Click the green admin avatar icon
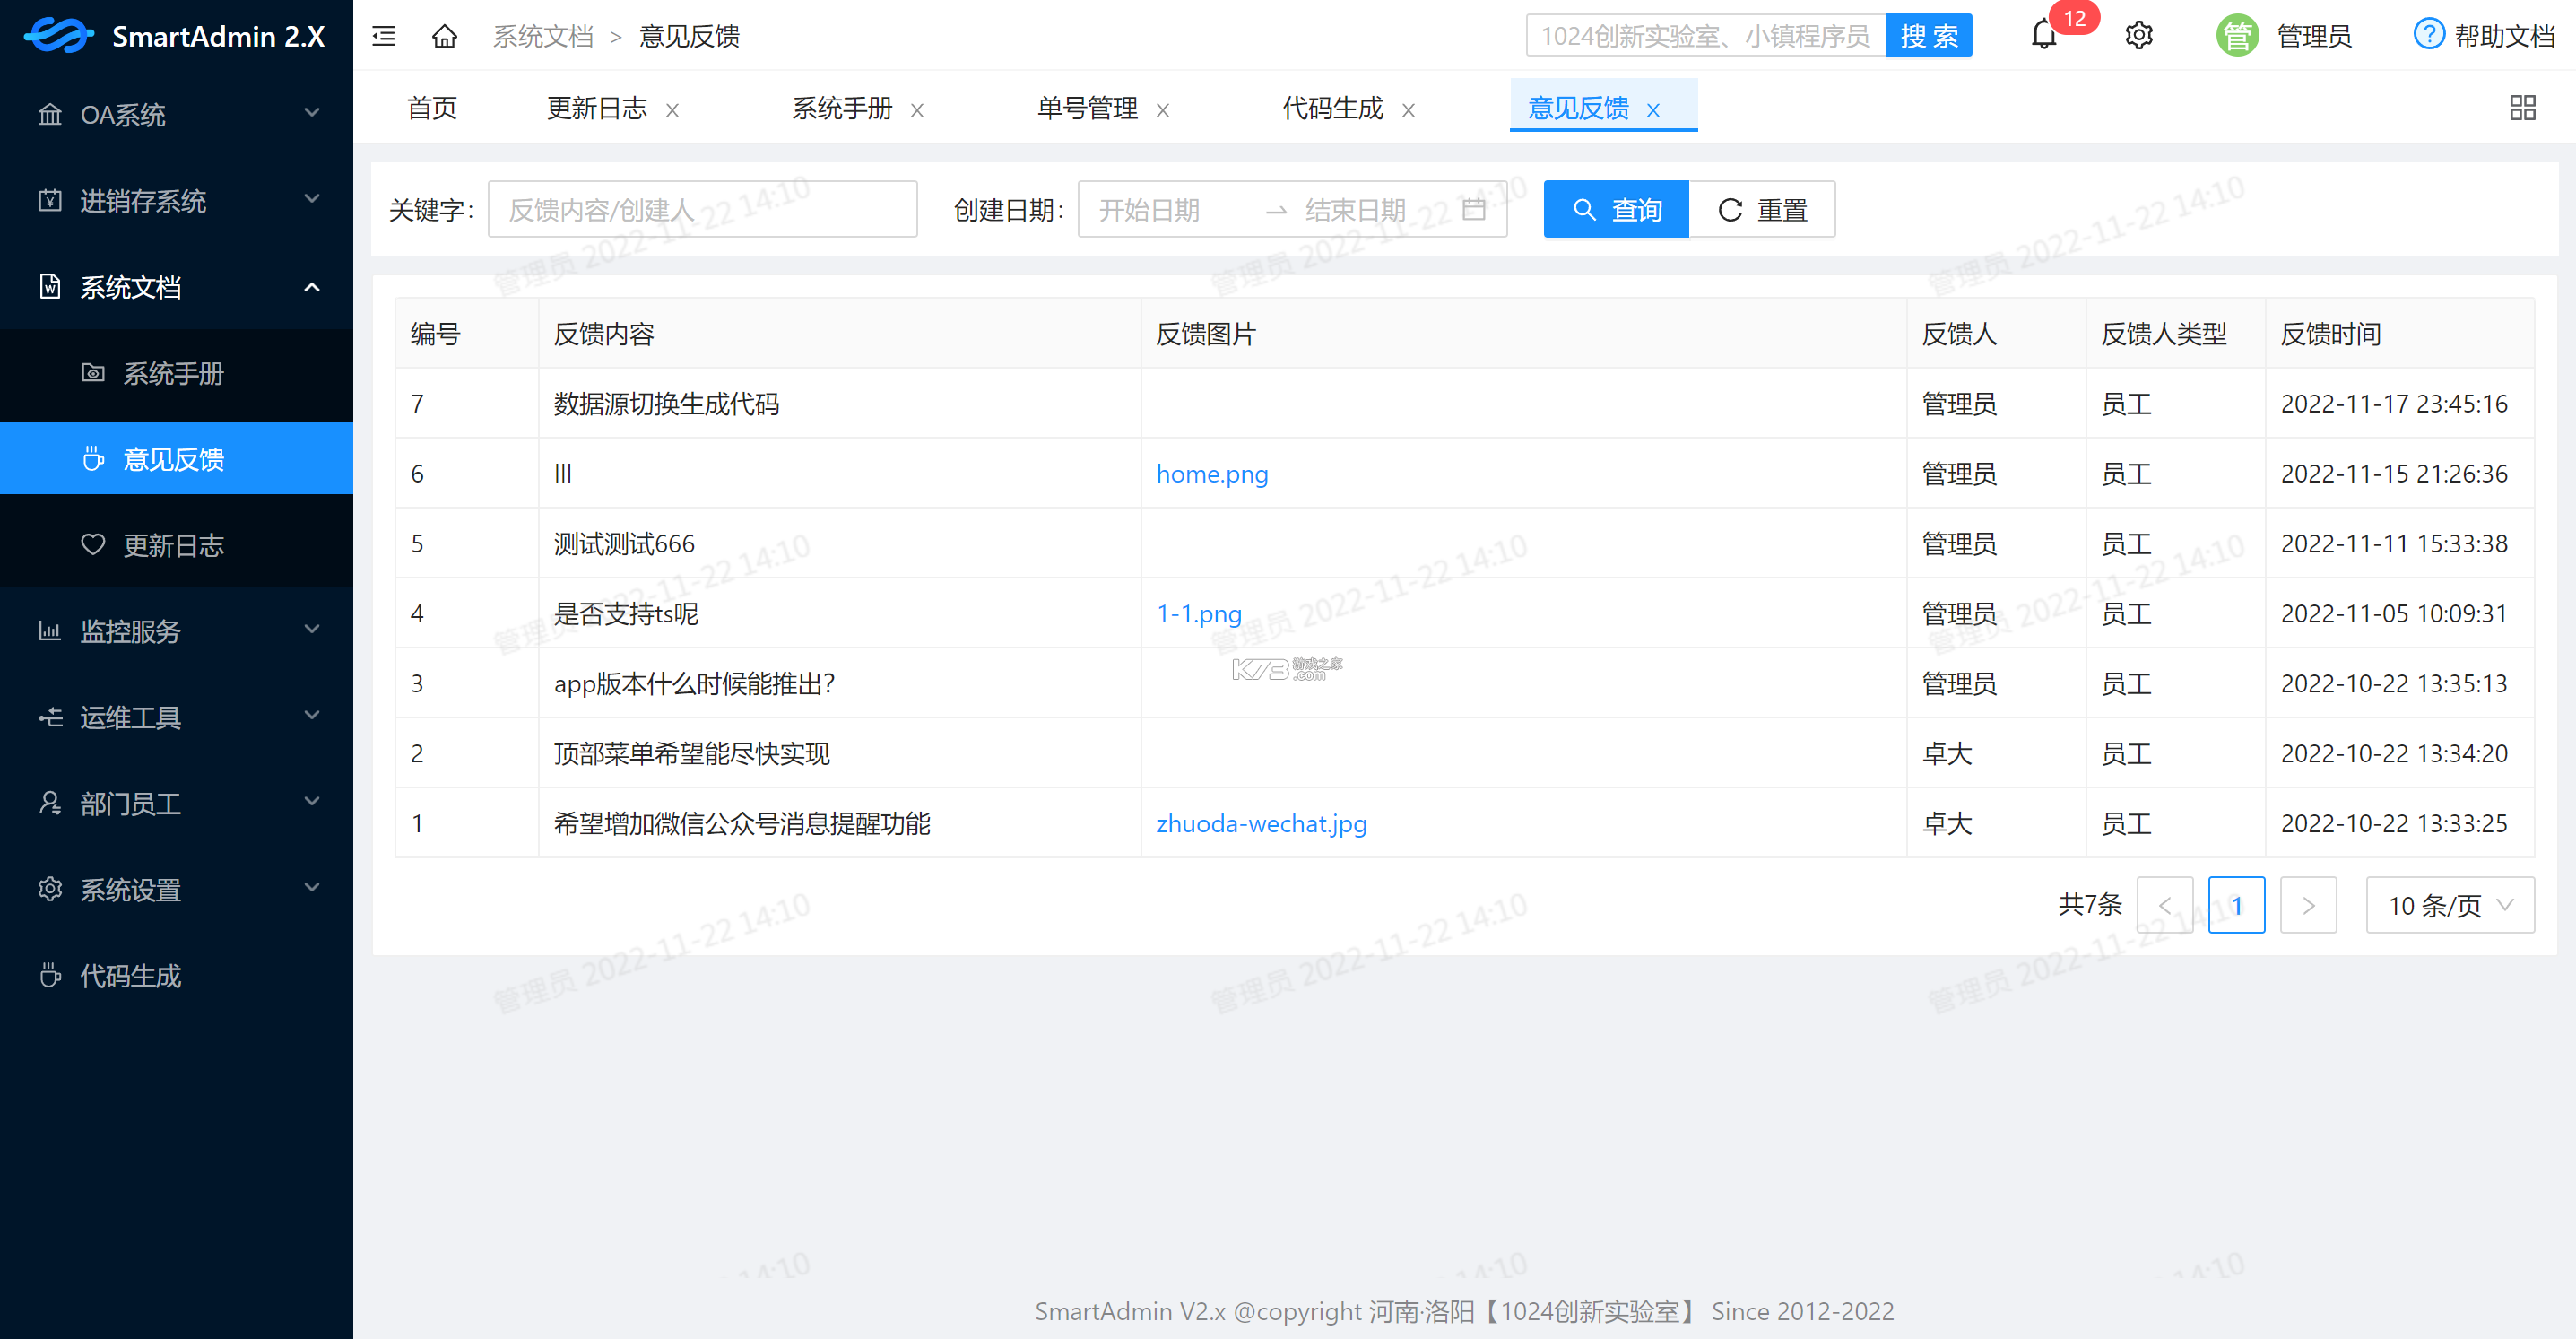Viewport: 2576px width, 1339px height. pos(2237,36)
